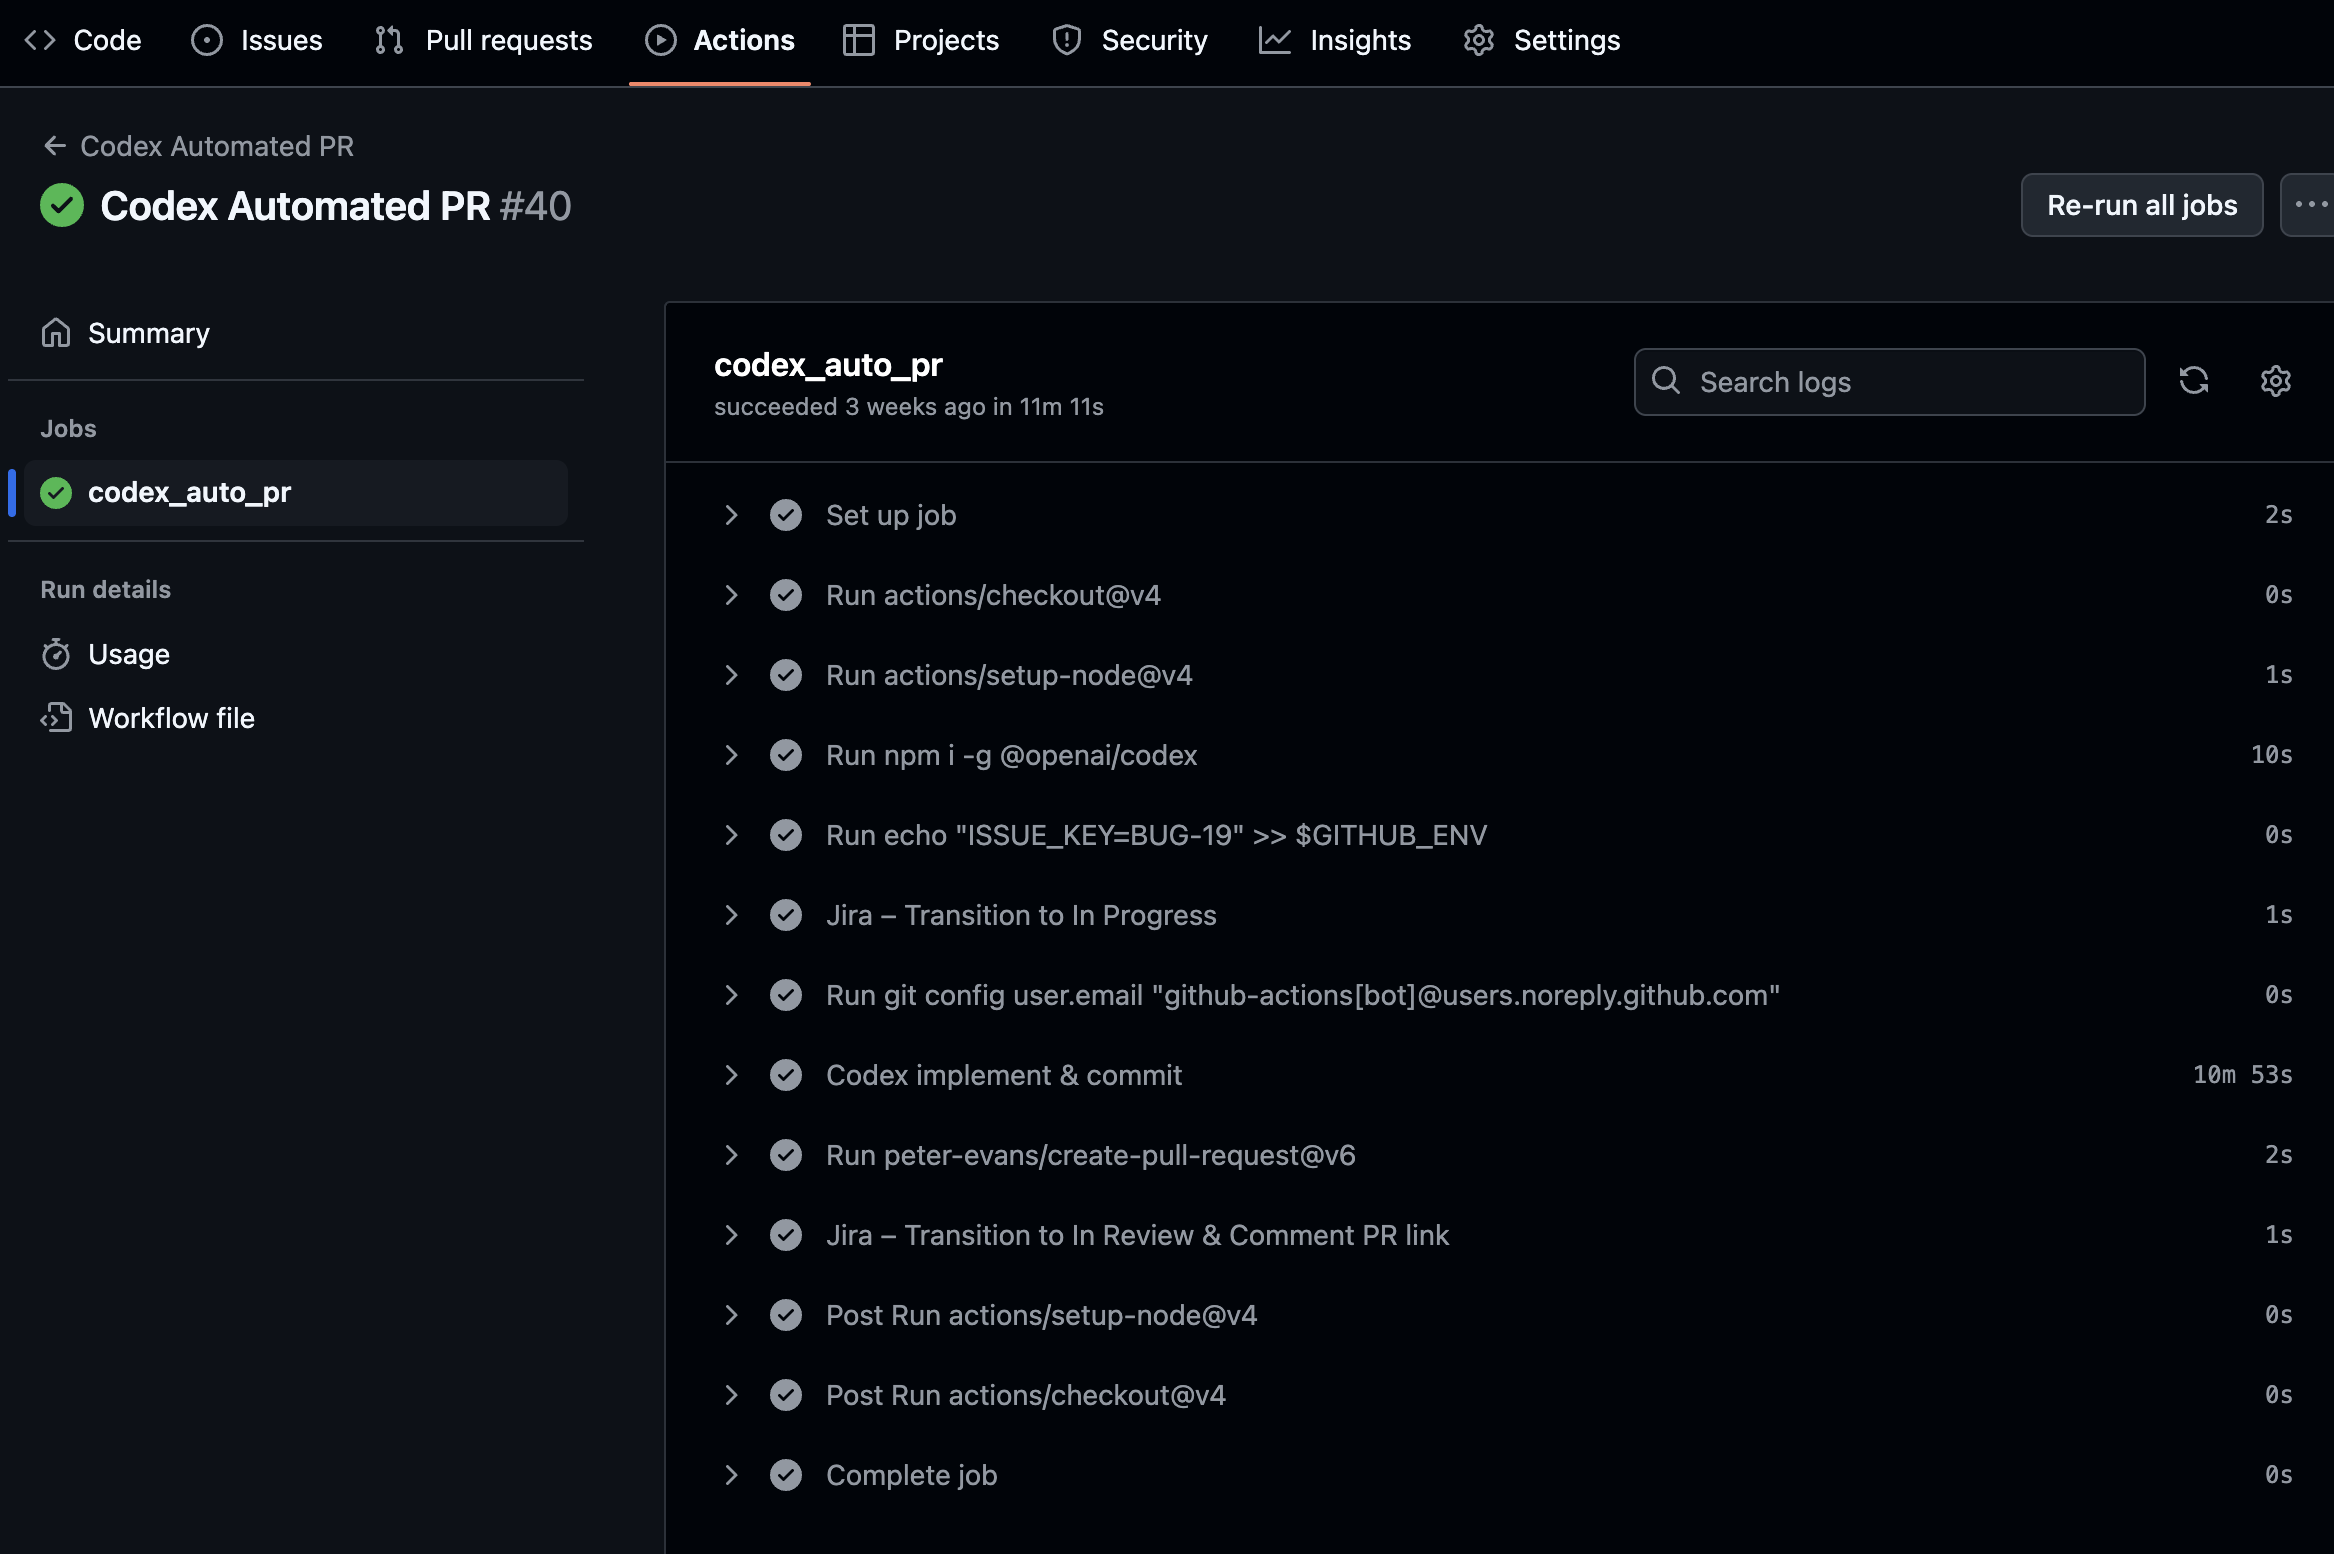Click inside the Search logs input field
2334x1554 pixels.
(1890, 381)
